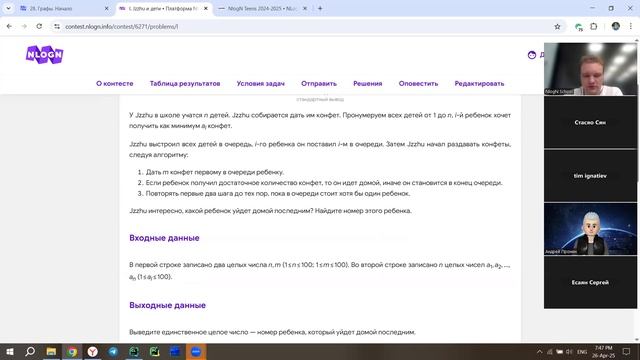Screen dimensions: 640x360
Task: Switch to the '28. Графы. Начало' tab
Action: point(64,8)
